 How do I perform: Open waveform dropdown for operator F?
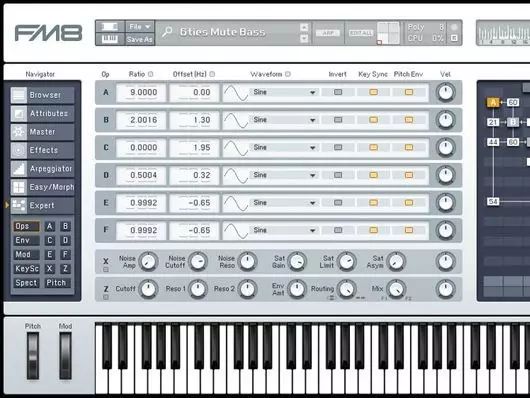pyautogui.click(x=284, y=230)
